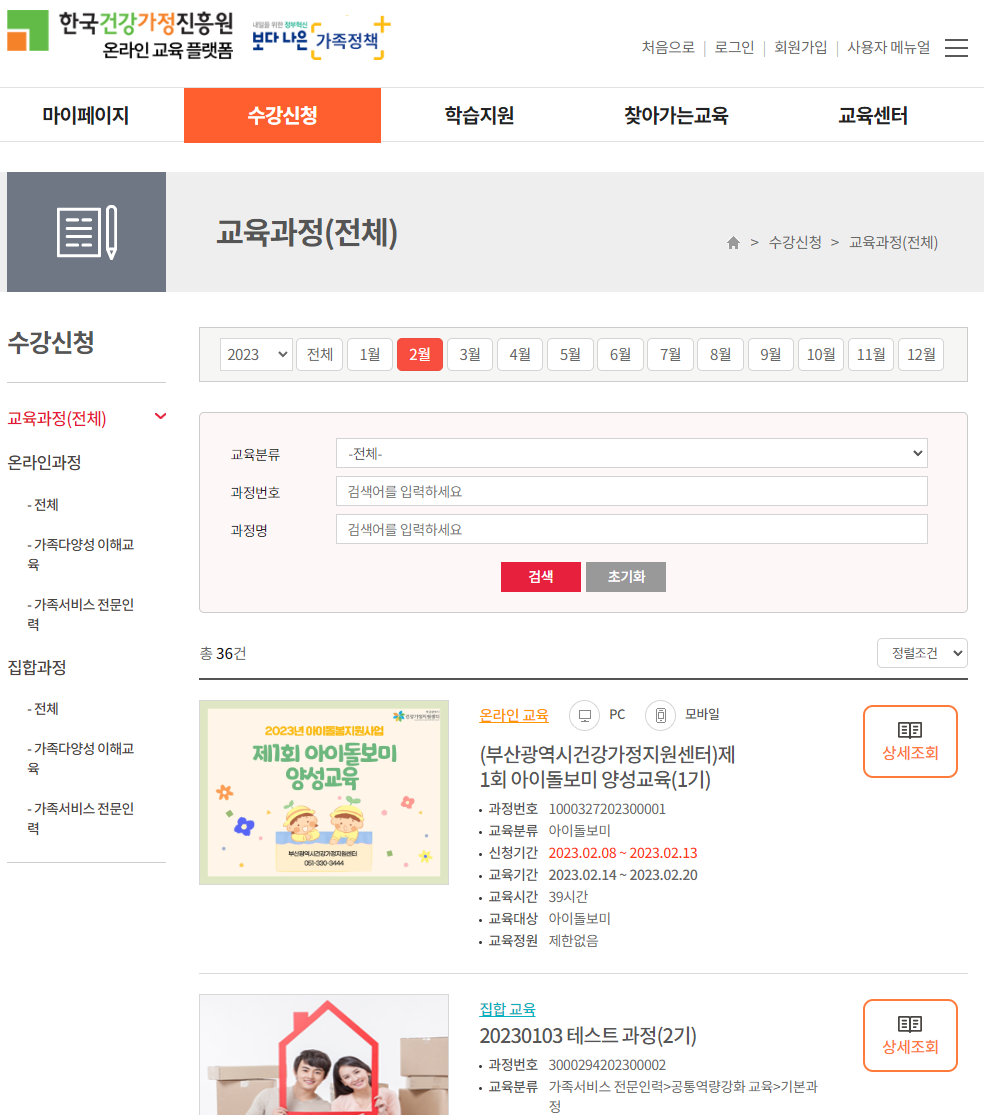The image size is (984, 1115).
Task: Open the year 2023 dropdown
Action: (255, 354)
